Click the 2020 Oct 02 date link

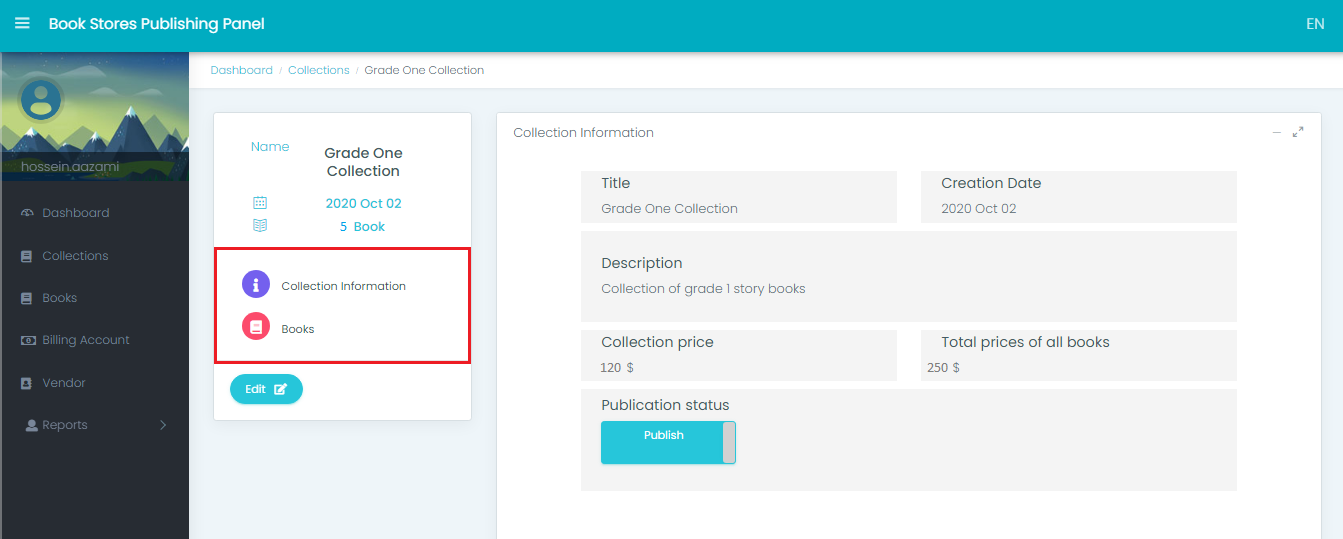[x=363, y=203]
